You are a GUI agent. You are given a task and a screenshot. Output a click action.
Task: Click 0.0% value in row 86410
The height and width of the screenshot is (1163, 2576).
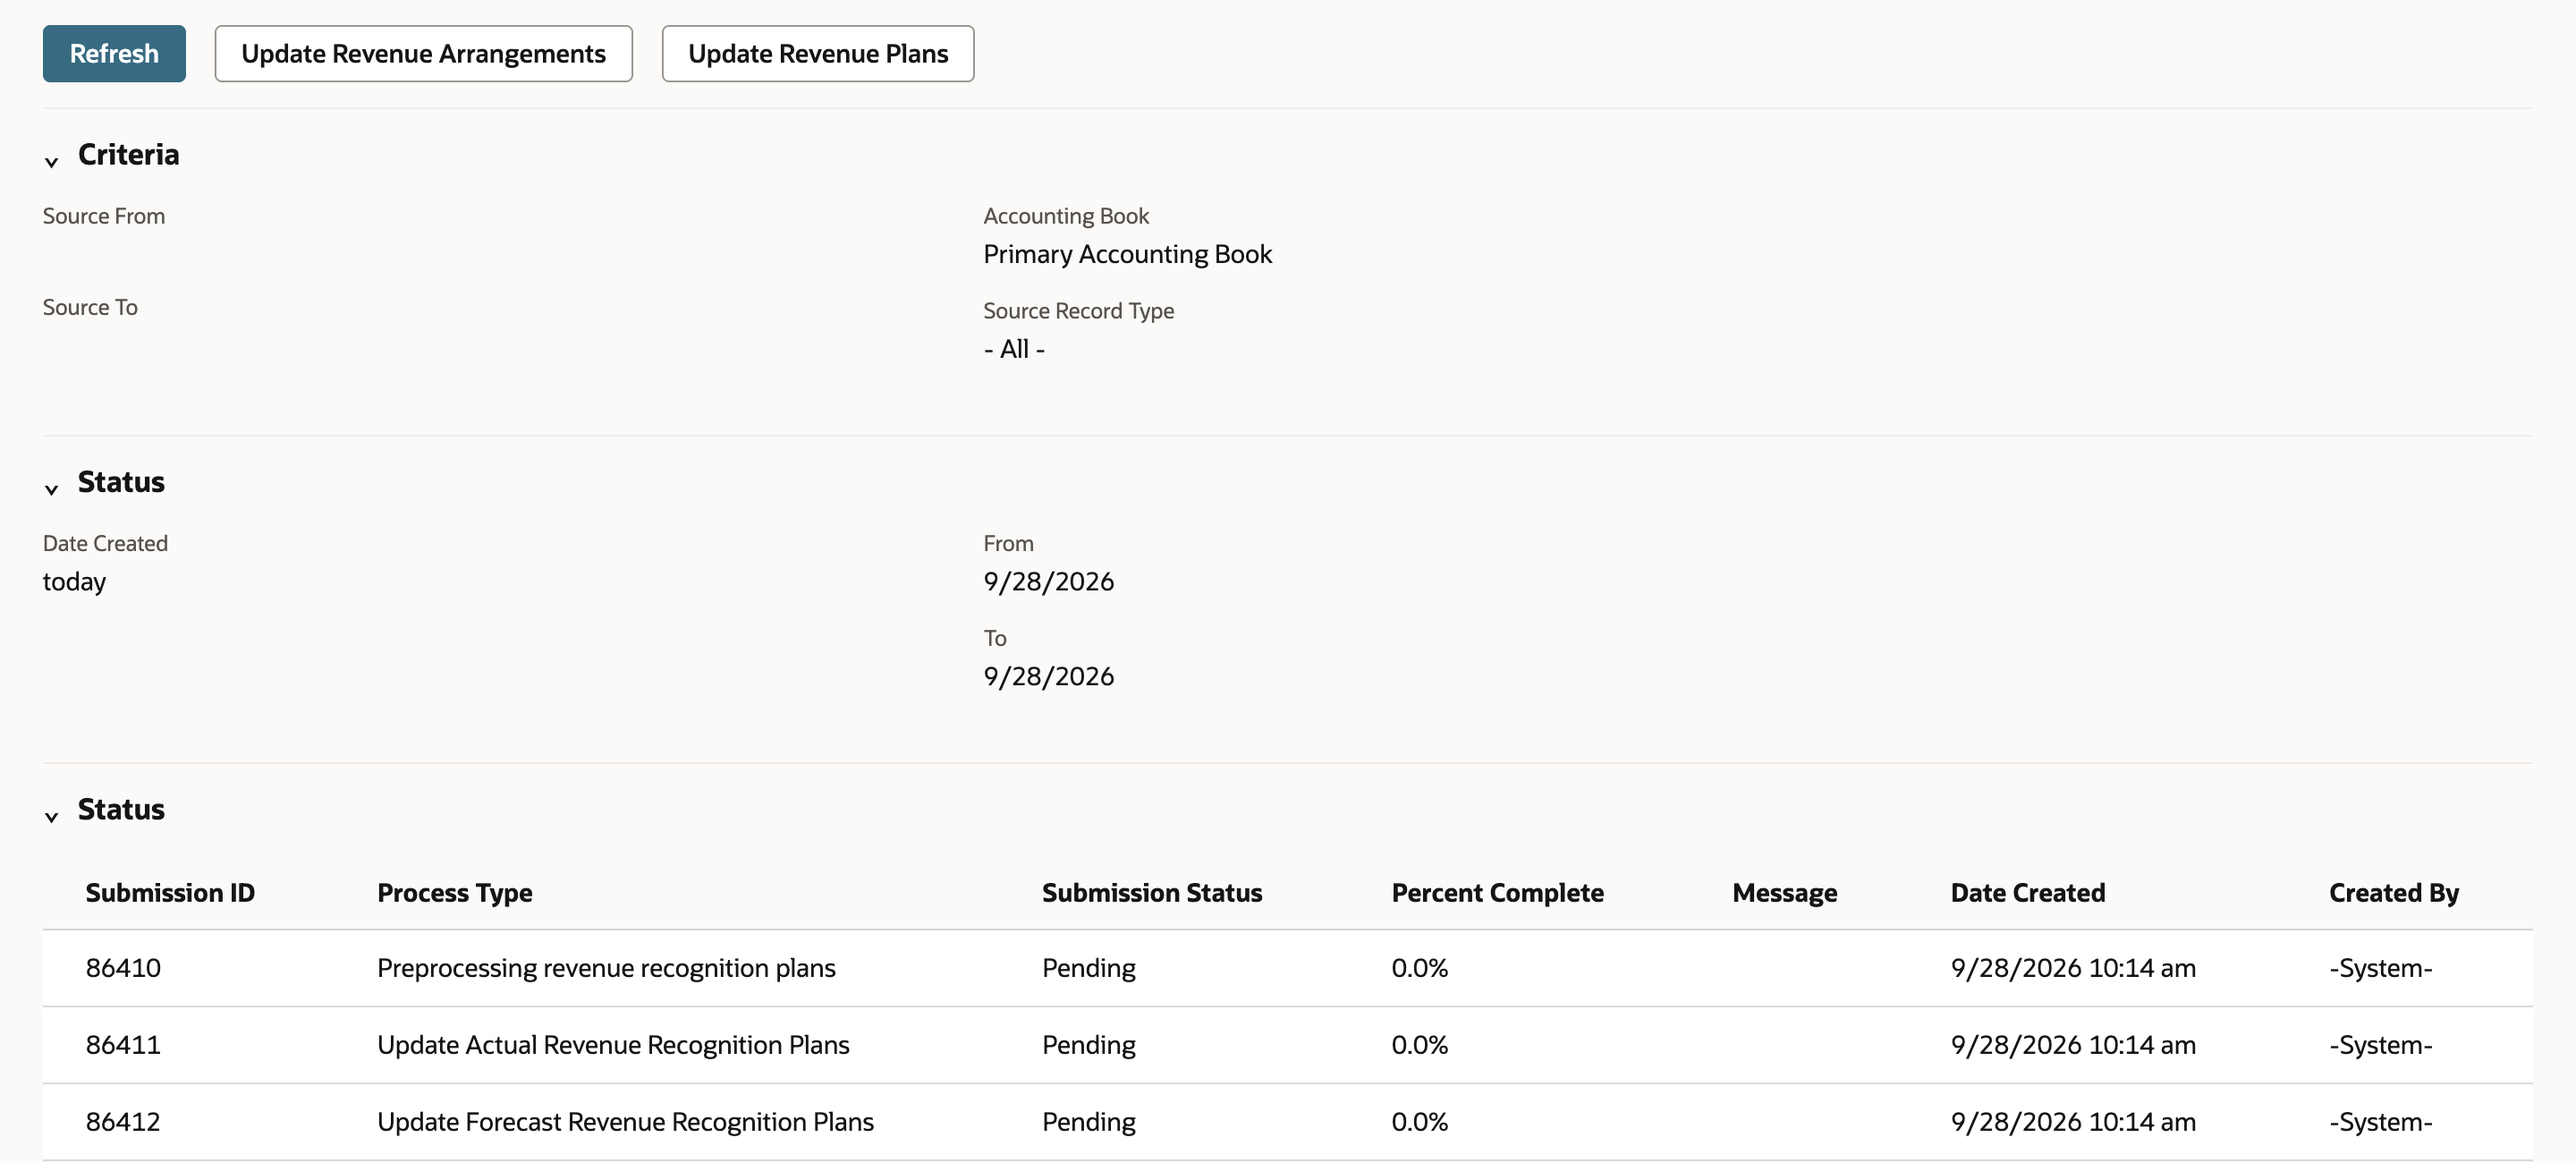pos(1419,967)
